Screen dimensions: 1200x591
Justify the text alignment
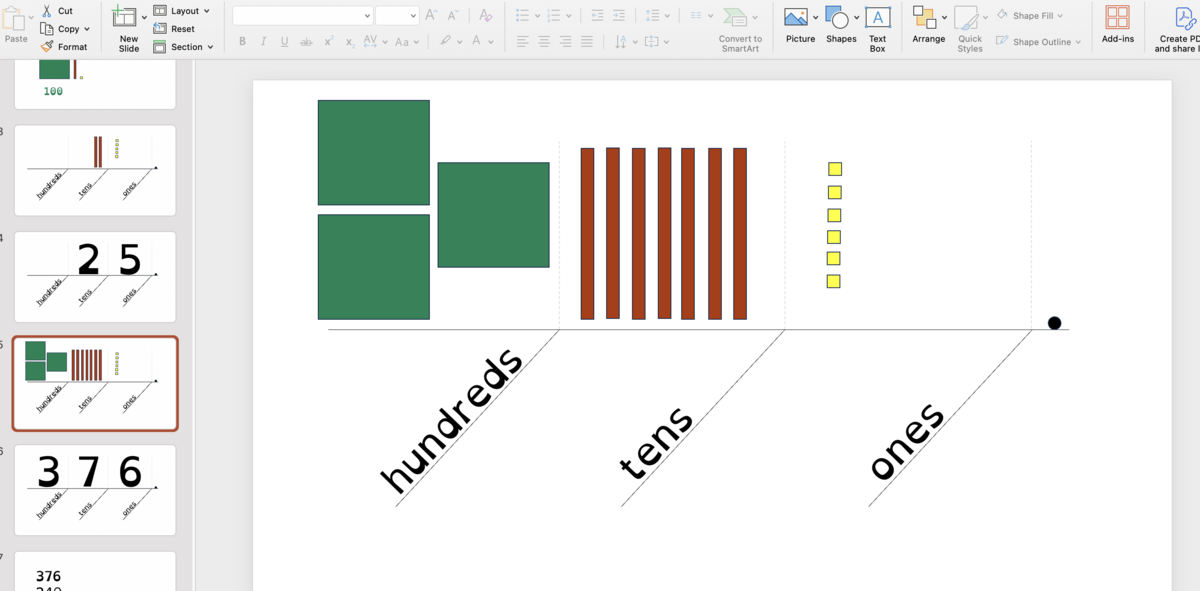click(586, 41)
